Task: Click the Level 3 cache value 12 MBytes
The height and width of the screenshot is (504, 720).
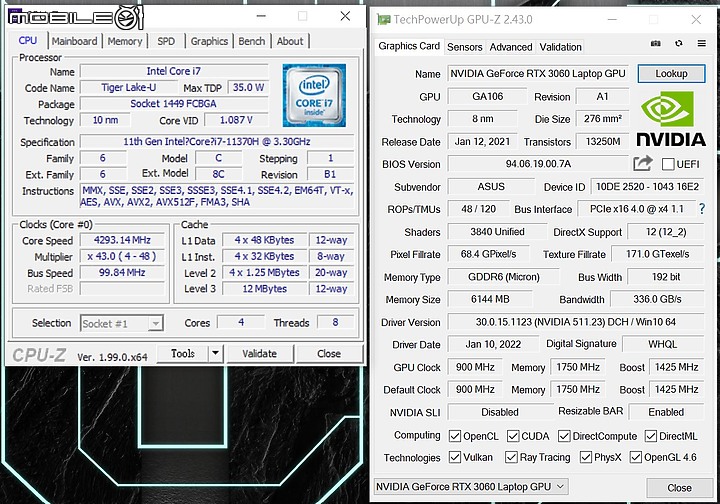Action: click(x=264, y=289)
